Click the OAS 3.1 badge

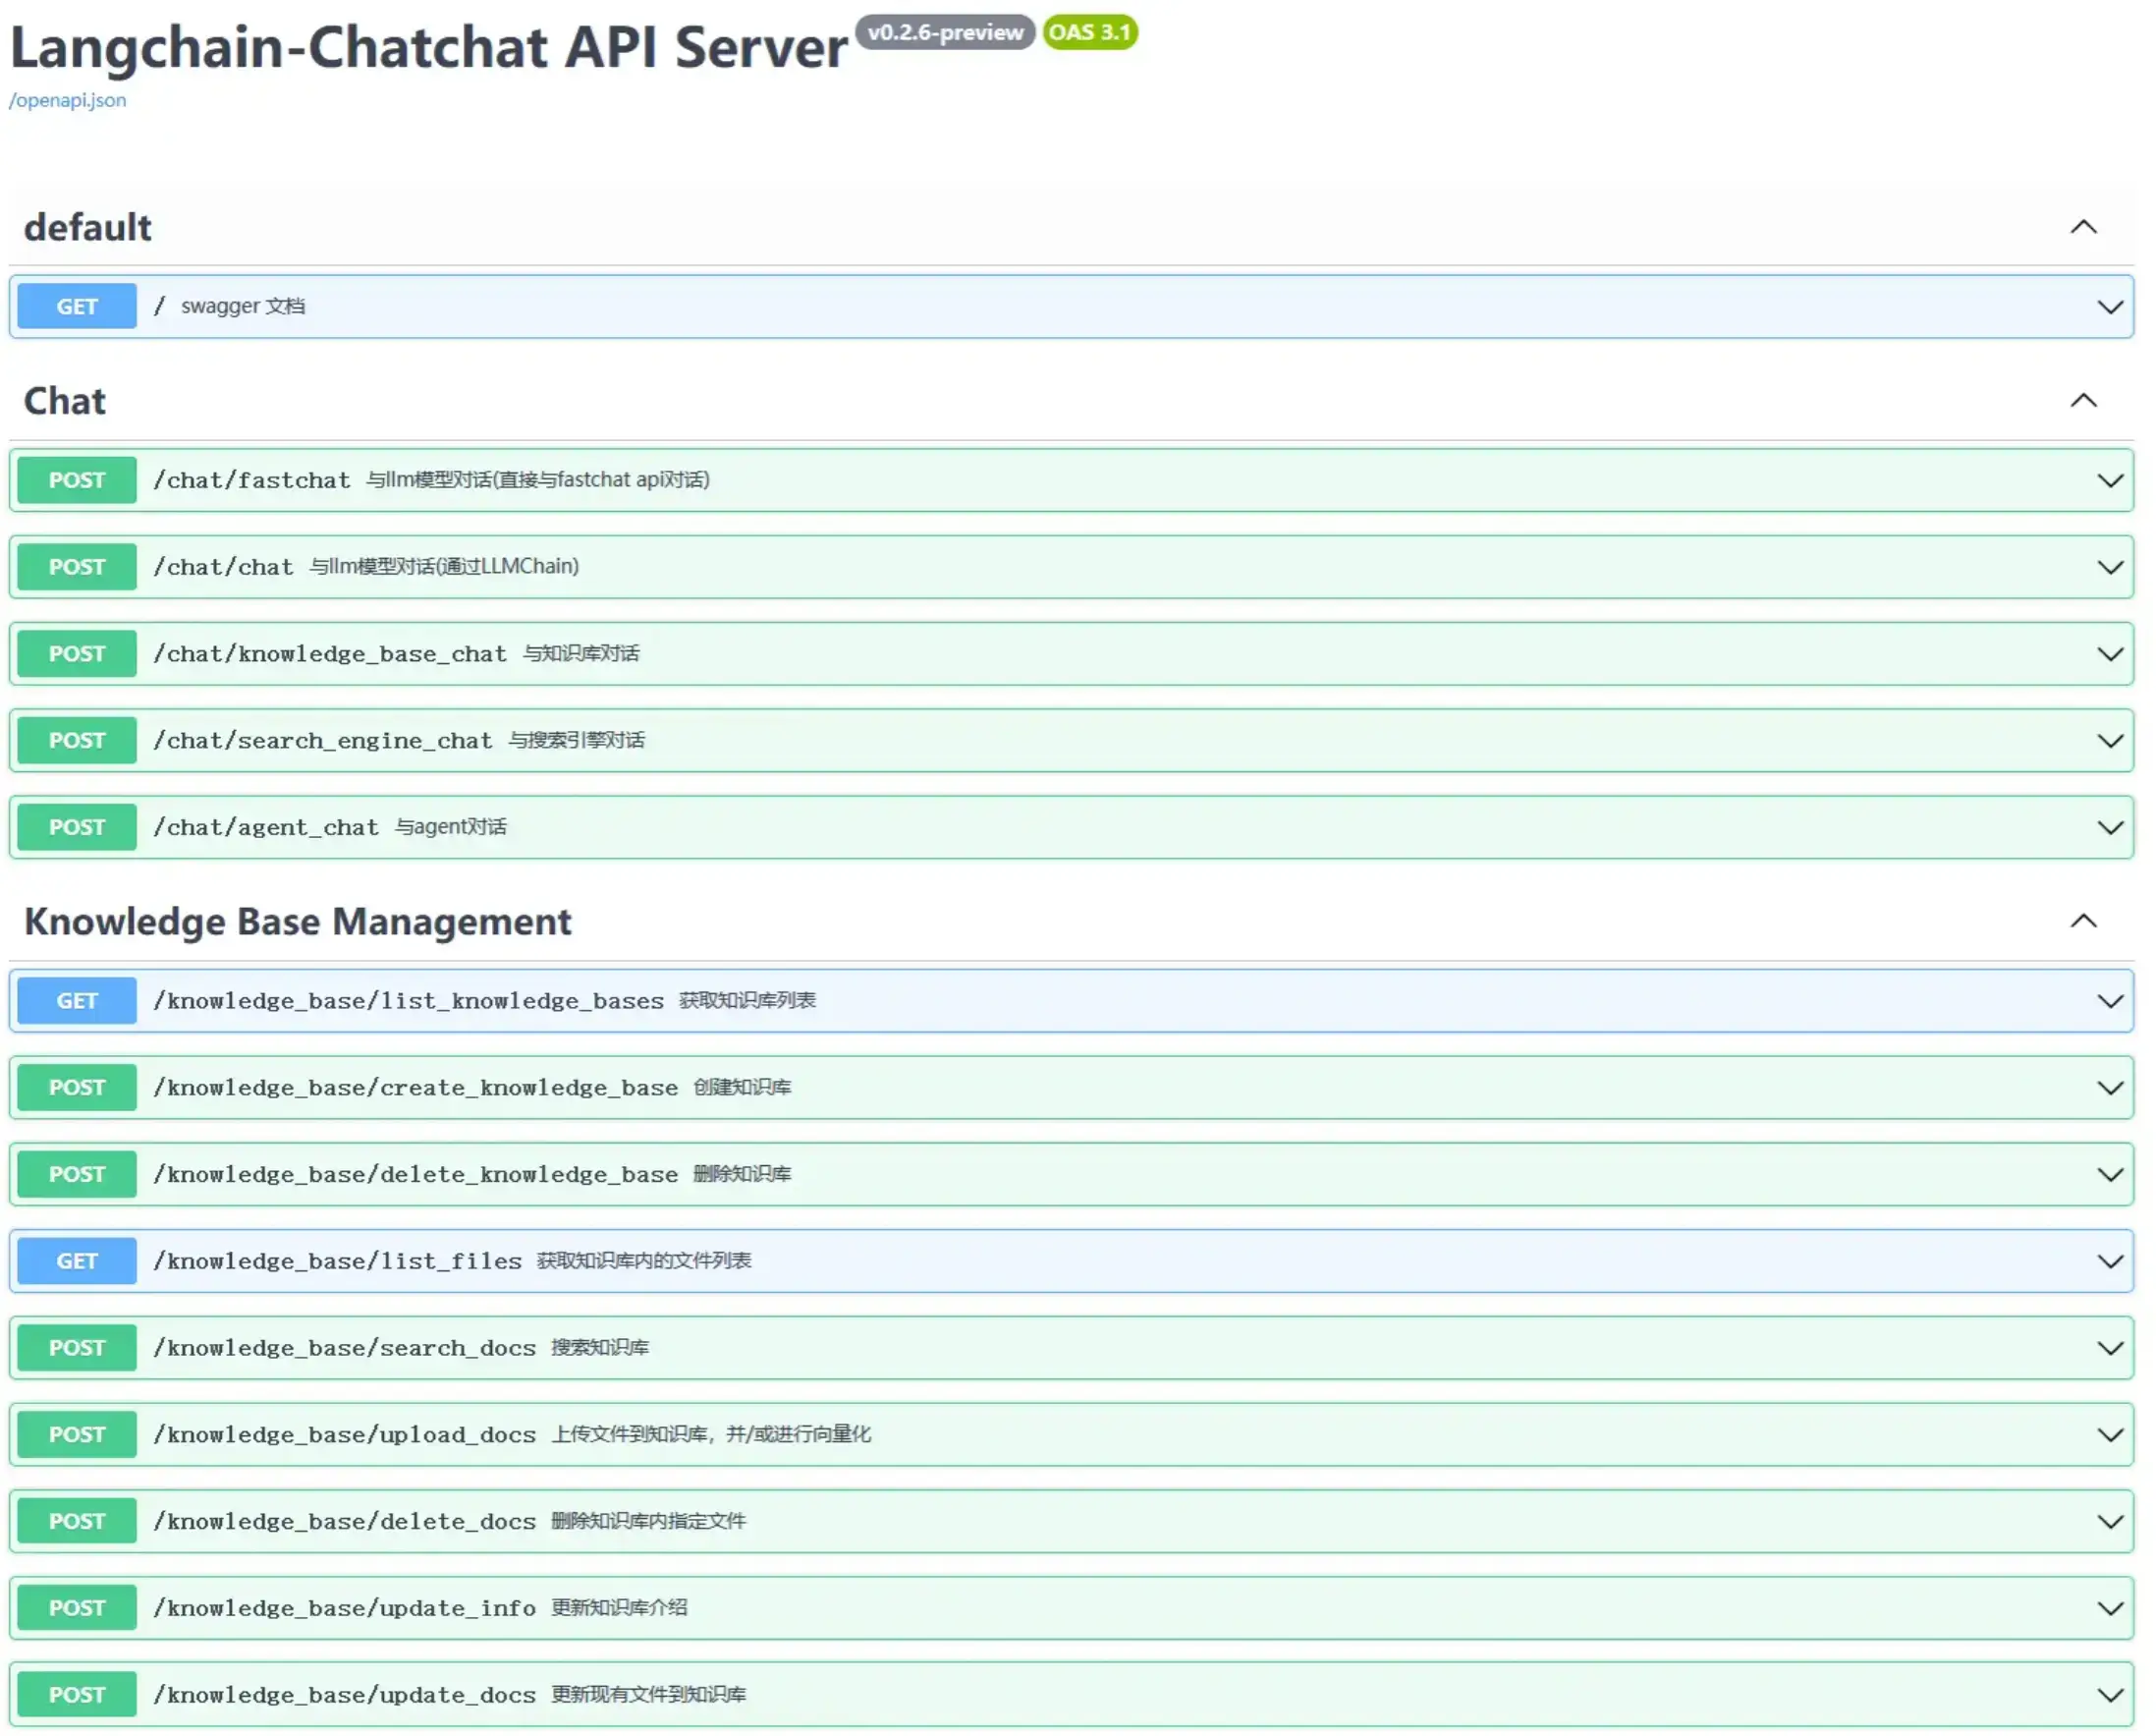(x=1090, y=32)
